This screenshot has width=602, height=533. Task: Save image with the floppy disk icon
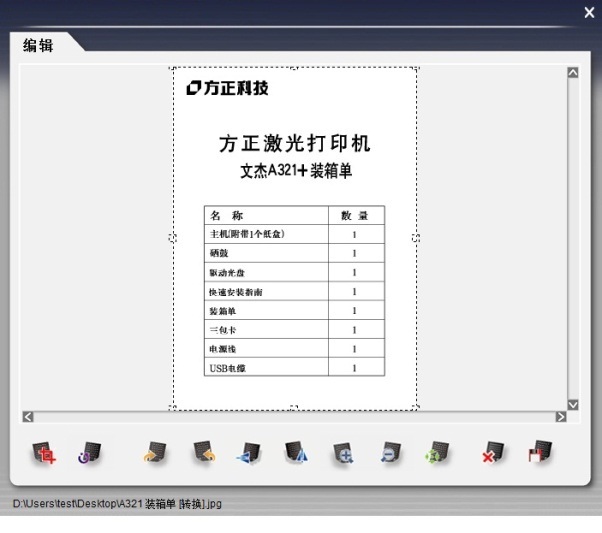(540, 452)
